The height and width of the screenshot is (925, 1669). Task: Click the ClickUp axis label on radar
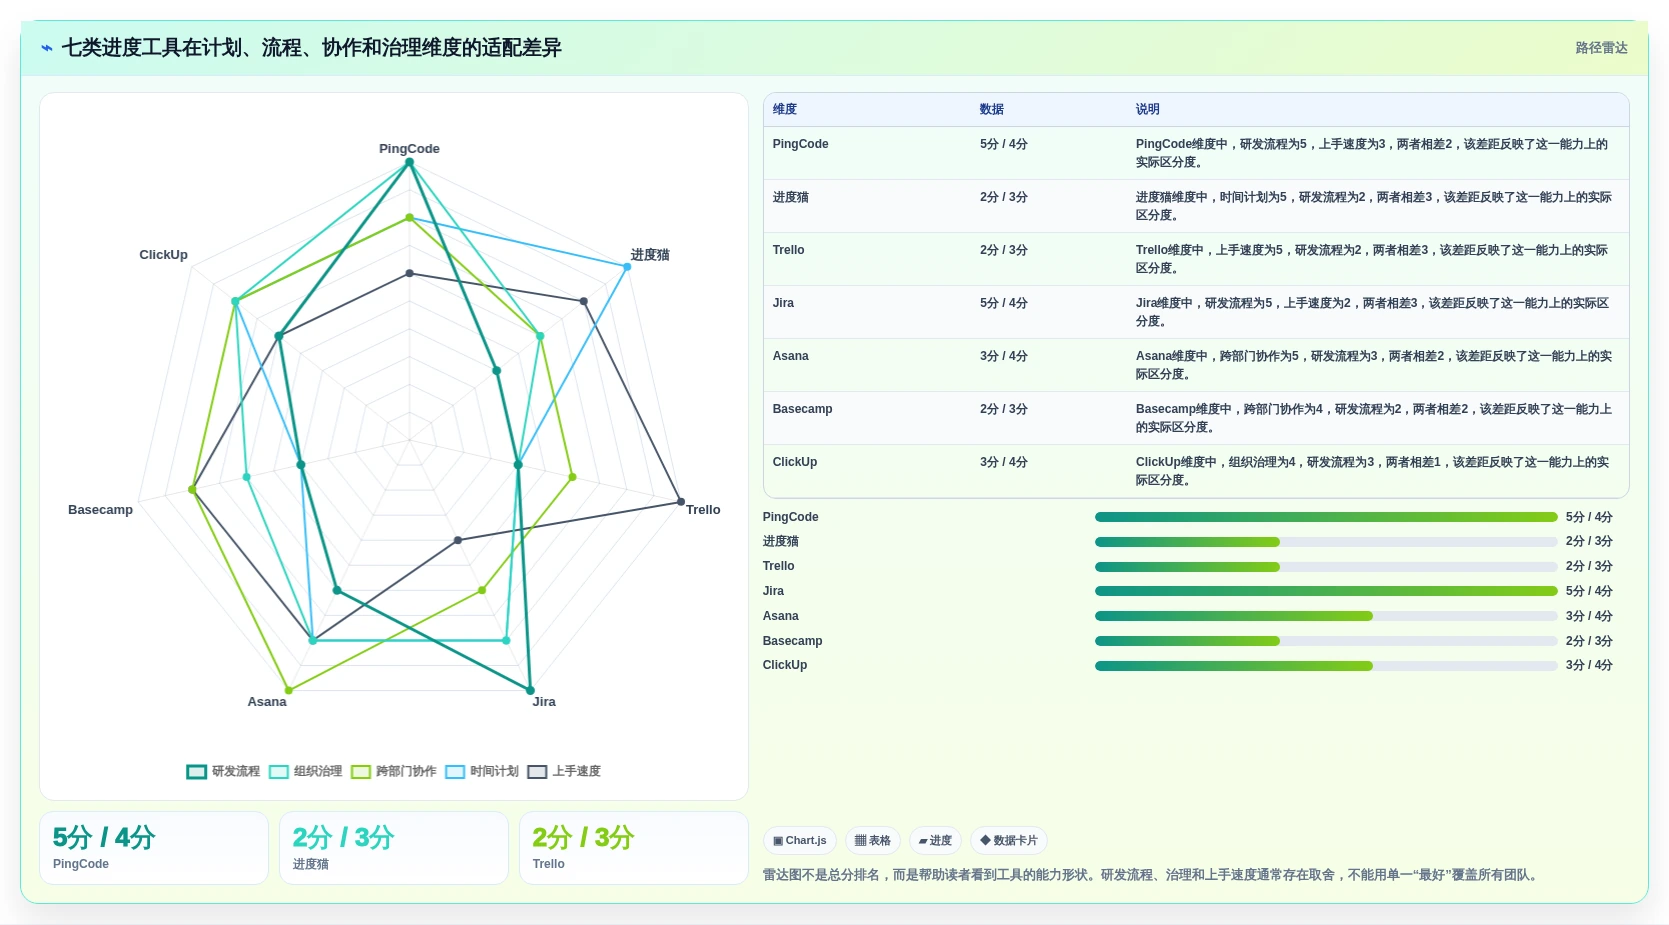tap(163, 255)
